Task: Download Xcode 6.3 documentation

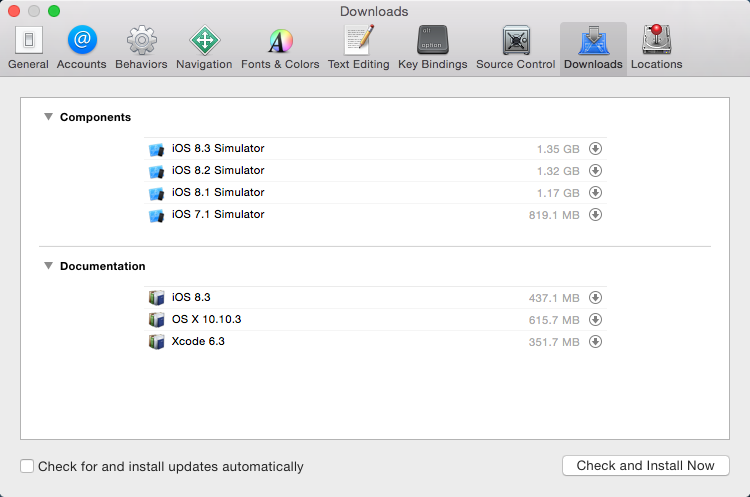Action: tap(596, 342)
